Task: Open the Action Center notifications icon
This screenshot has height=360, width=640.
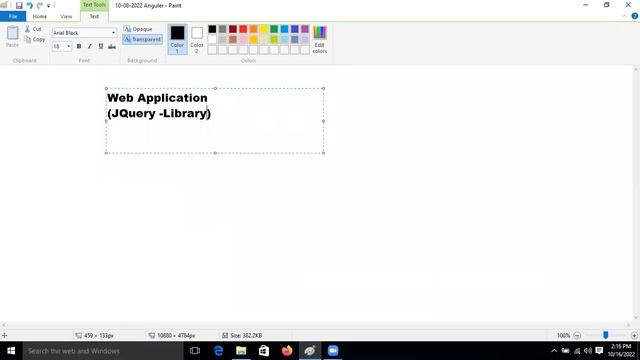Action: pyautogui.click(x=599, y=351)
